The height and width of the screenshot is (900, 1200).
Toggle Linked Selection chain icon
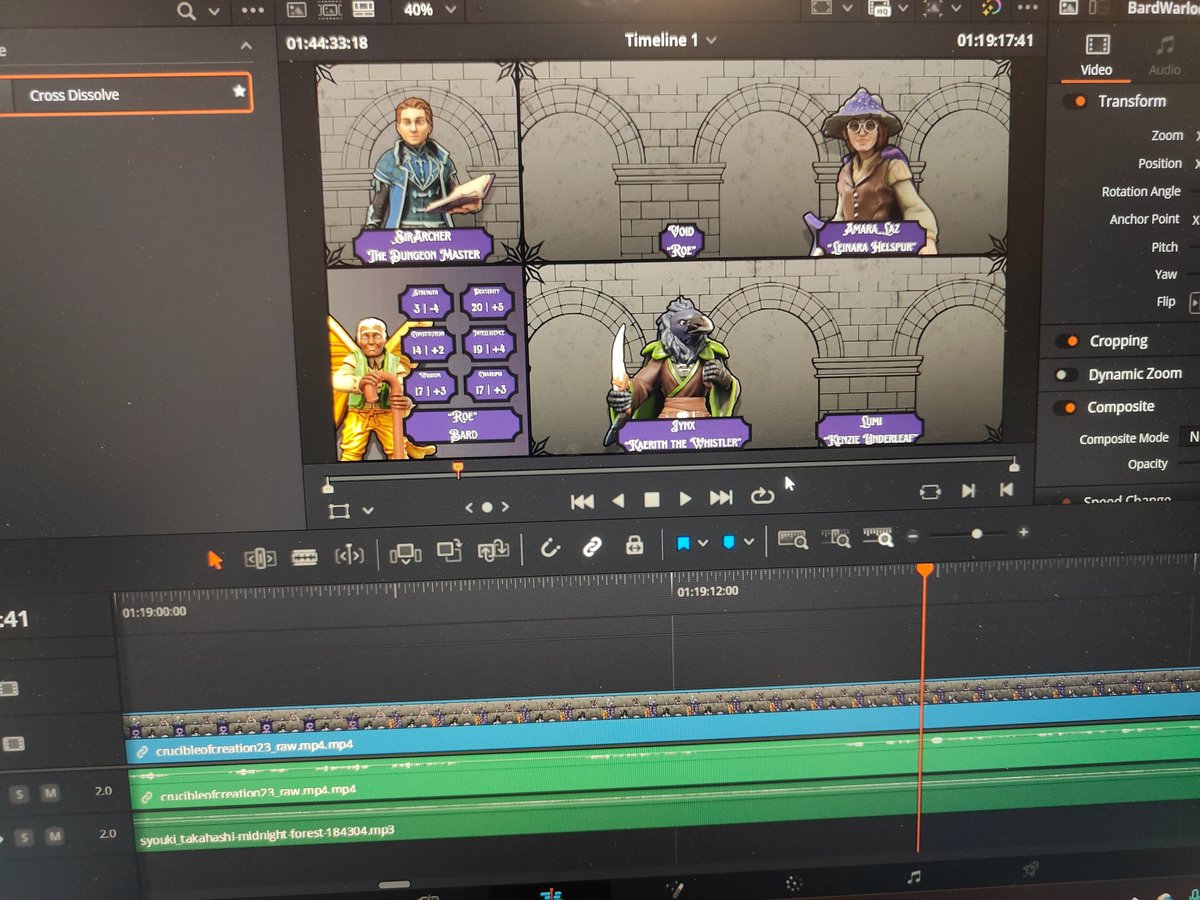point(591,546)
